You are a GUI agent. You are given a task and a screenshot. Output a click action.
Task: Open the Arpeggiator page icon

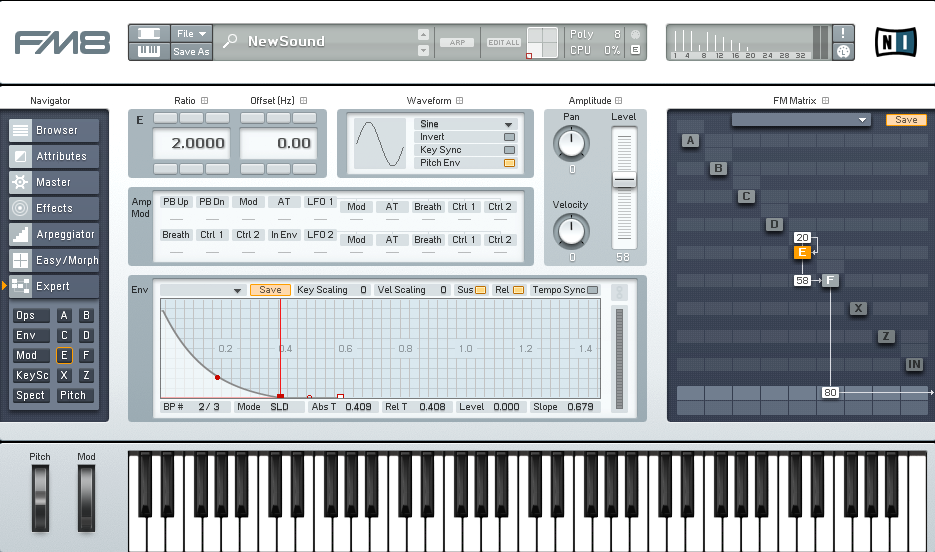[x=20, y=234]
